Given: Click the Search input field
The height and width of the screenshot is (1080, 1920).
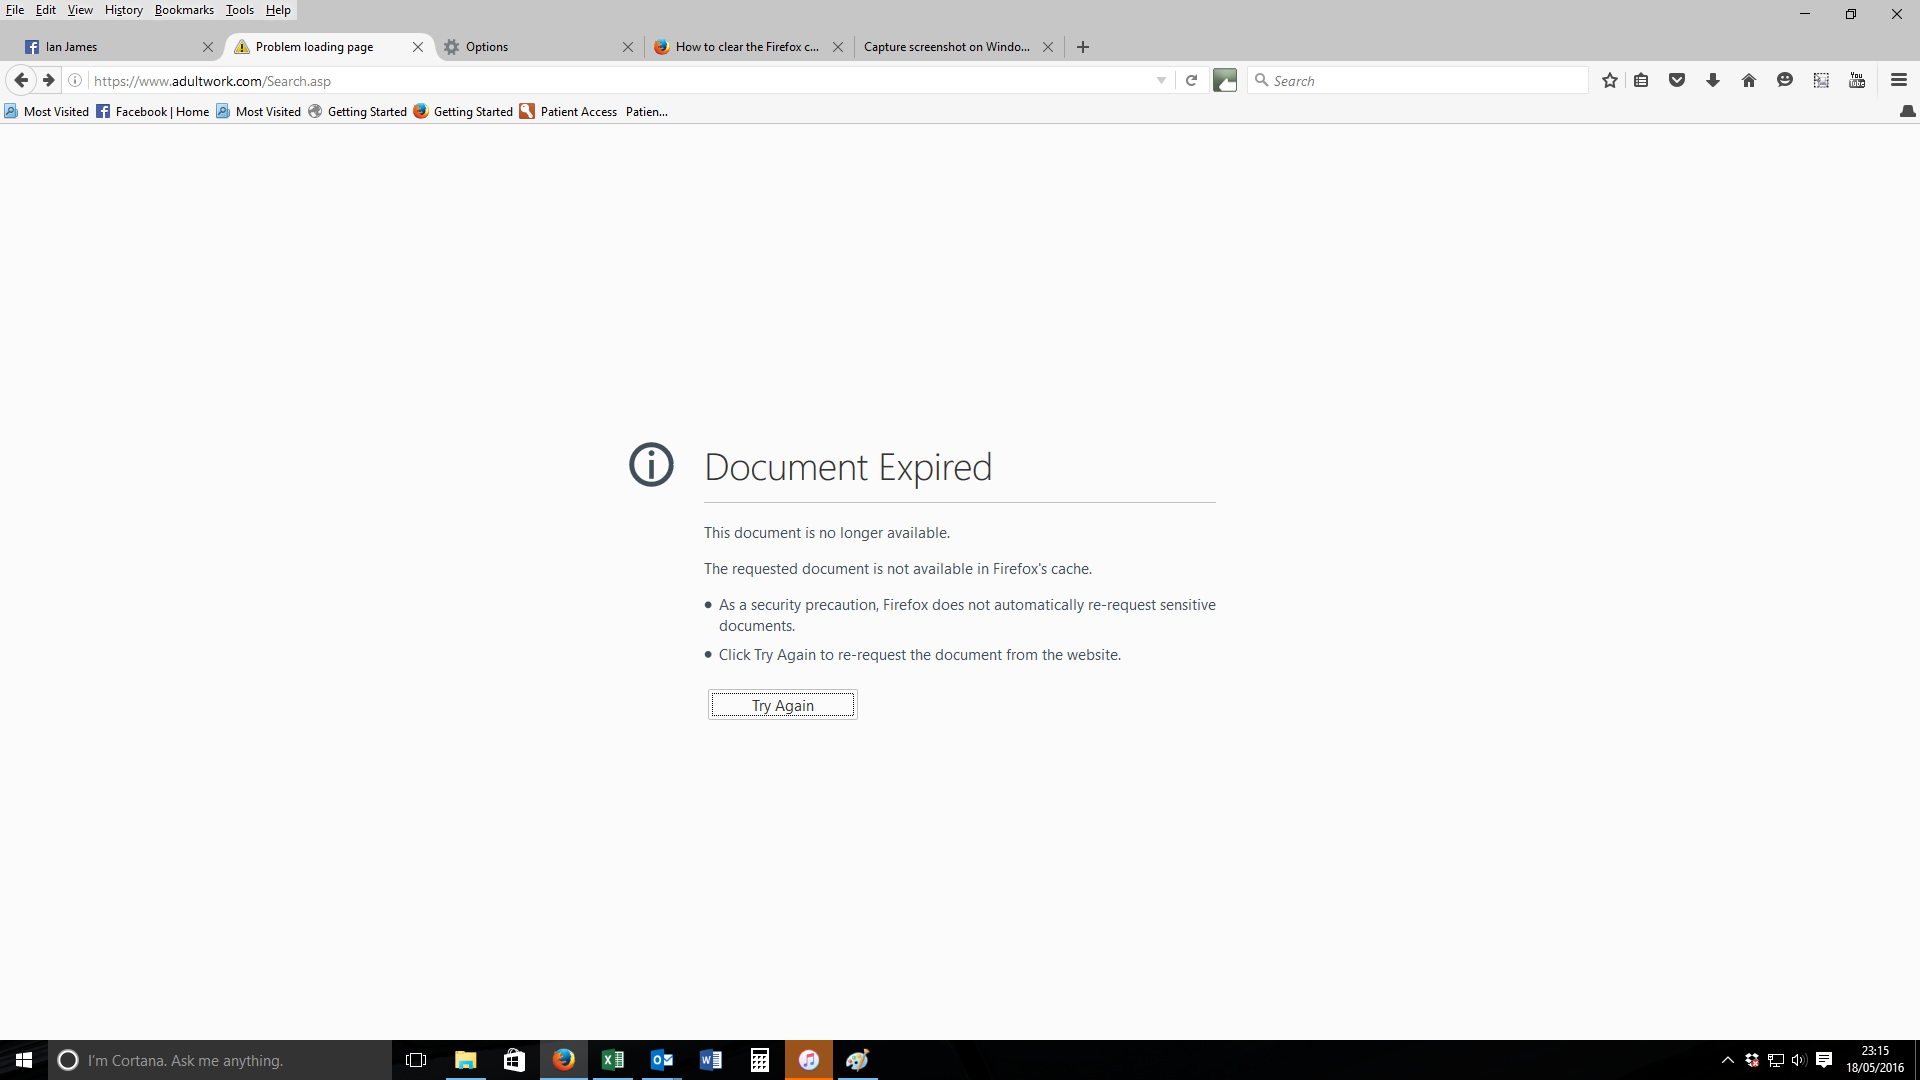Looking at the screenshot, I should (x=1420, y=80).
